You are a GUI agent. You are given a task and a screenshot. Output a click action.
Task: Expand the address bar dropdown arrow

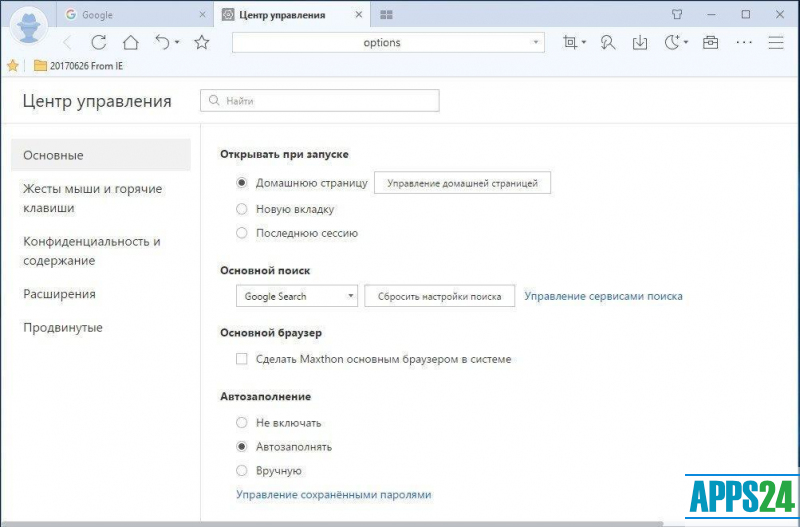coord(536,42)
